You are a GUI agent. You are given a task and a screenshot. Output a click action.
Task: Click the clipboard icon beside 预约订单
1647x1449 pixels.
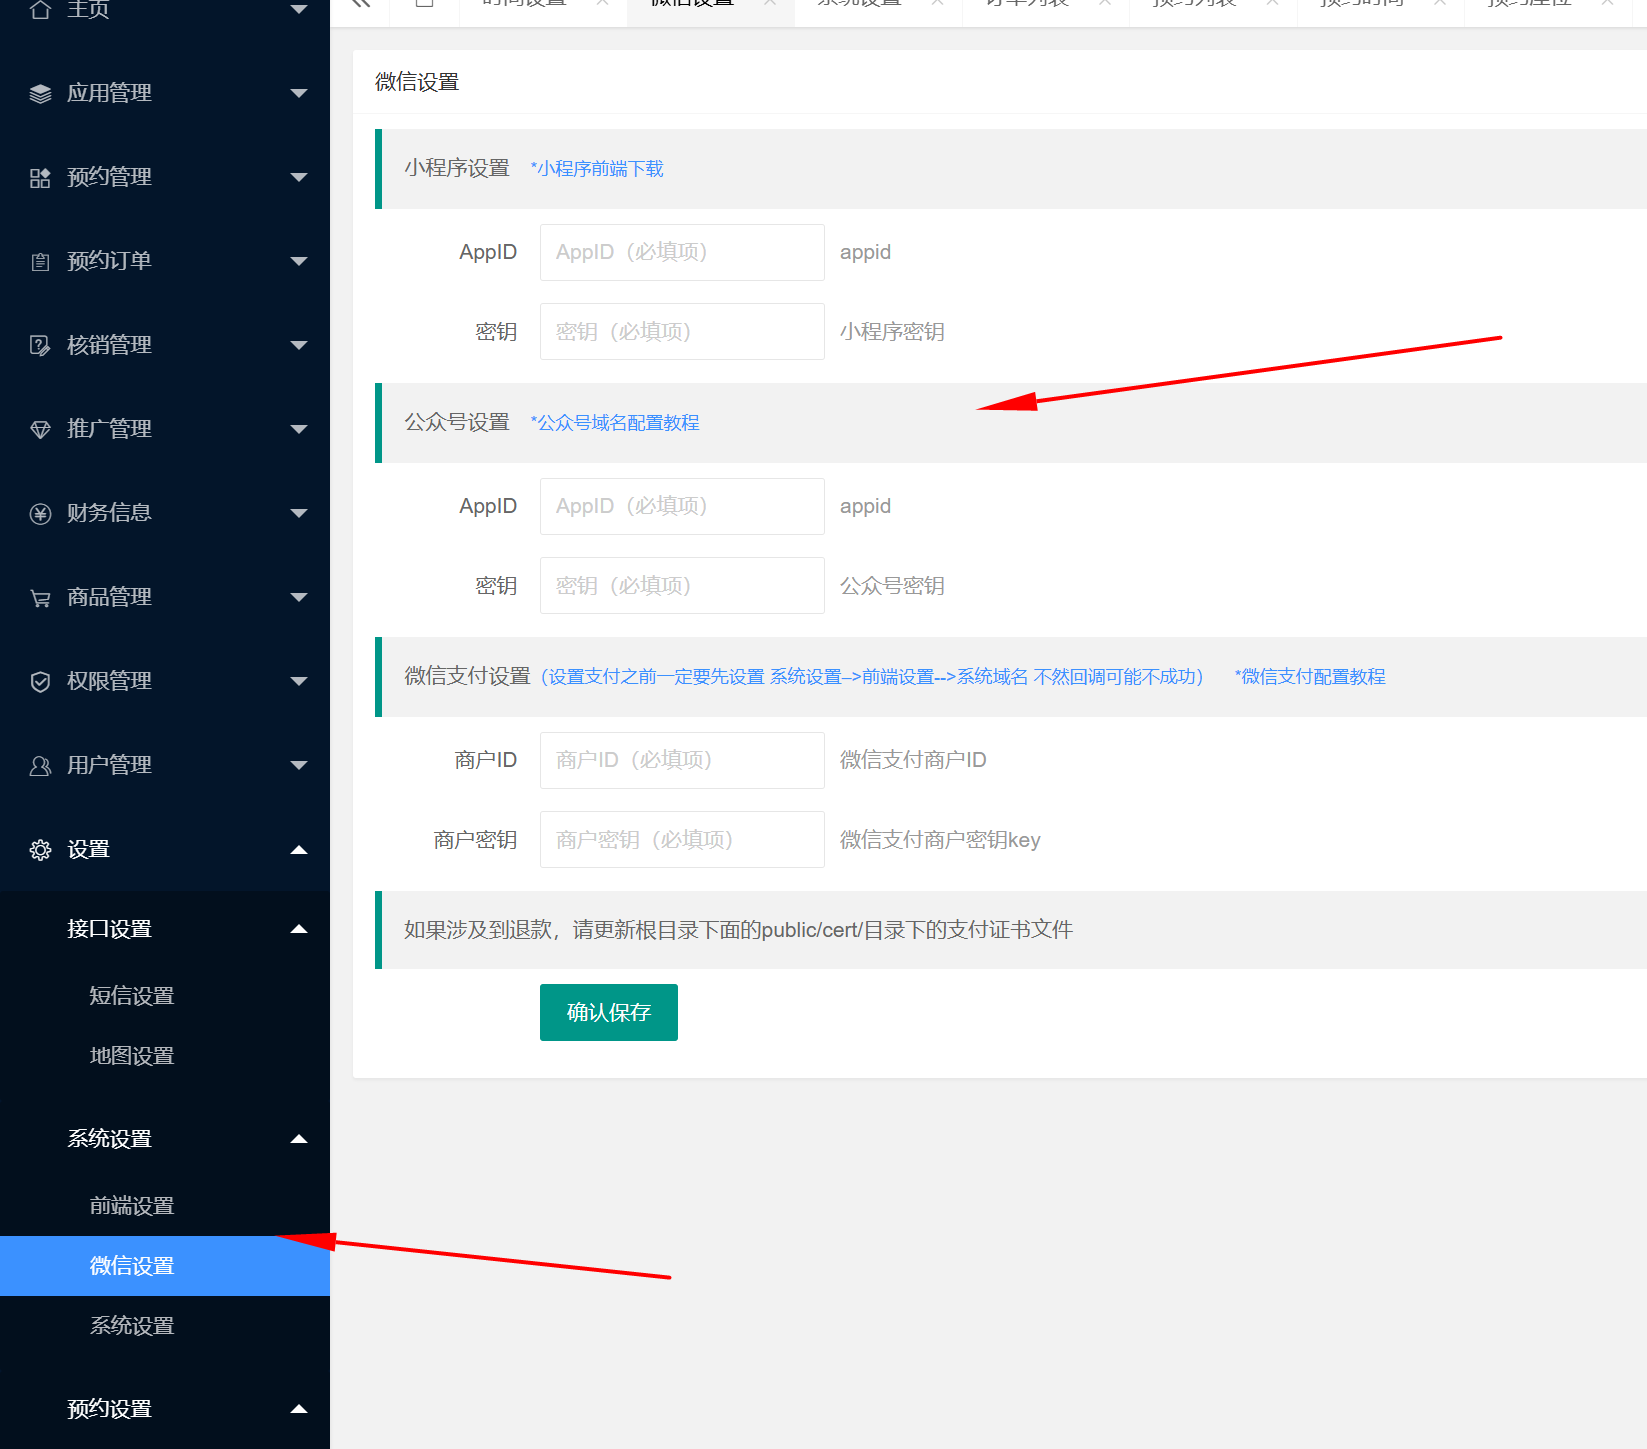[40, 262]
